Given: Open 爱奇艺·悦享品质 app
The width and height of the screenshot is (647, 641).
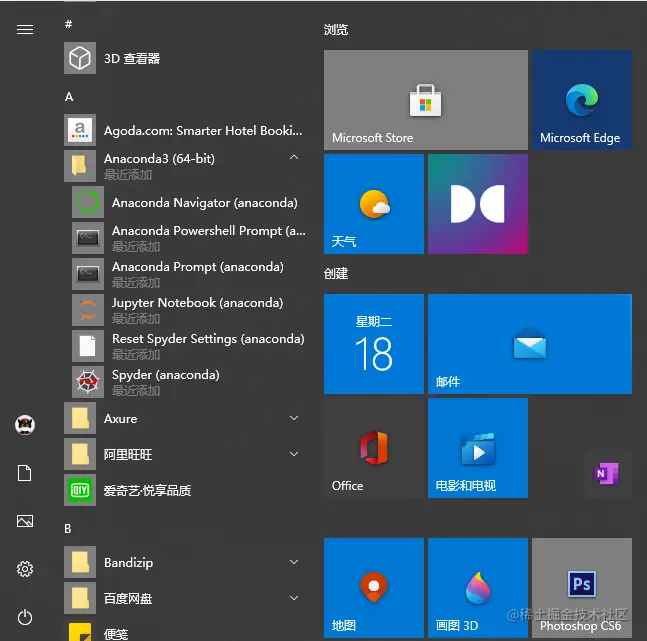Looking at the screenshot, I should (x=185, y=490).
